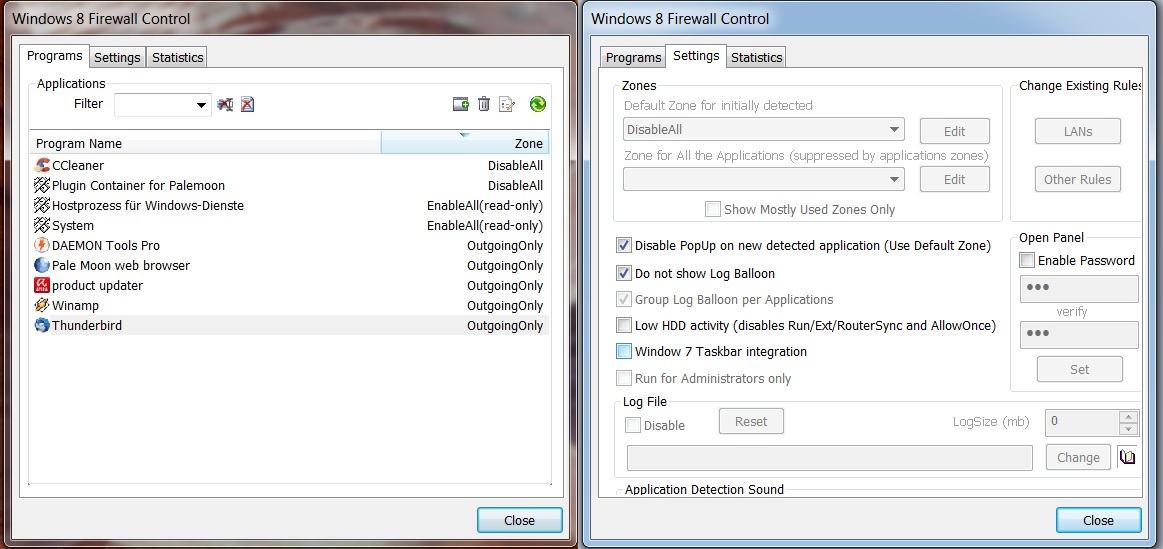Screen dimensions: 1163x549
Task: Select Settings tab in right window
Action: point(696,56)
